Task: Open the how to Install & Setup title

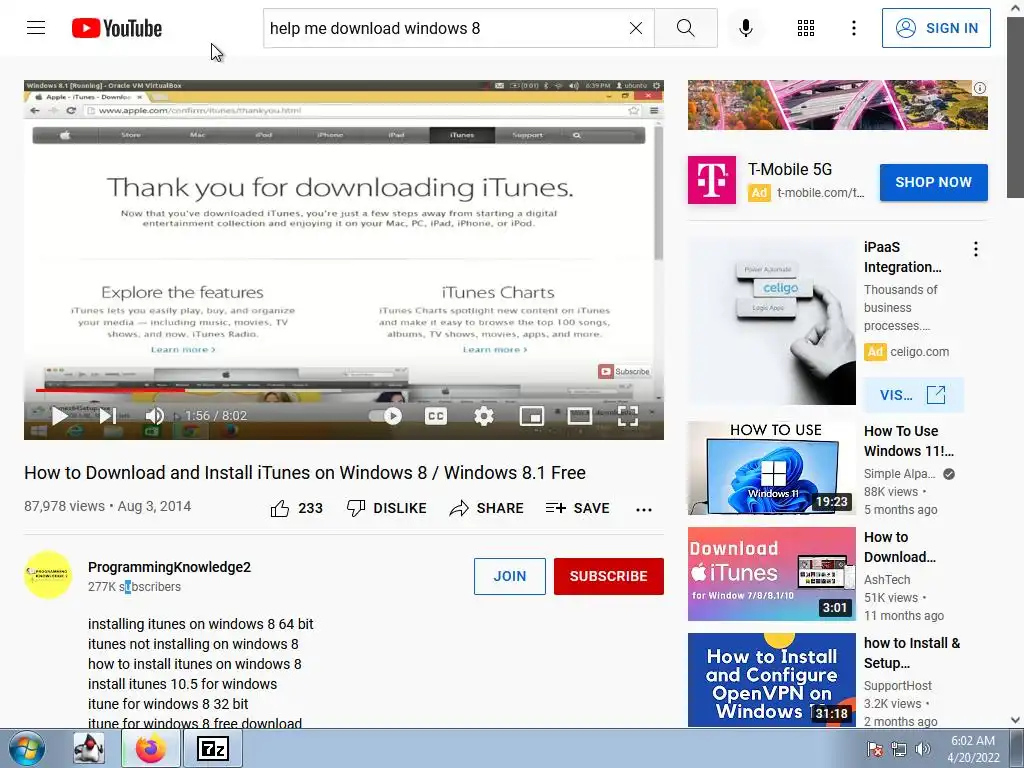Action: pos(912,652)
